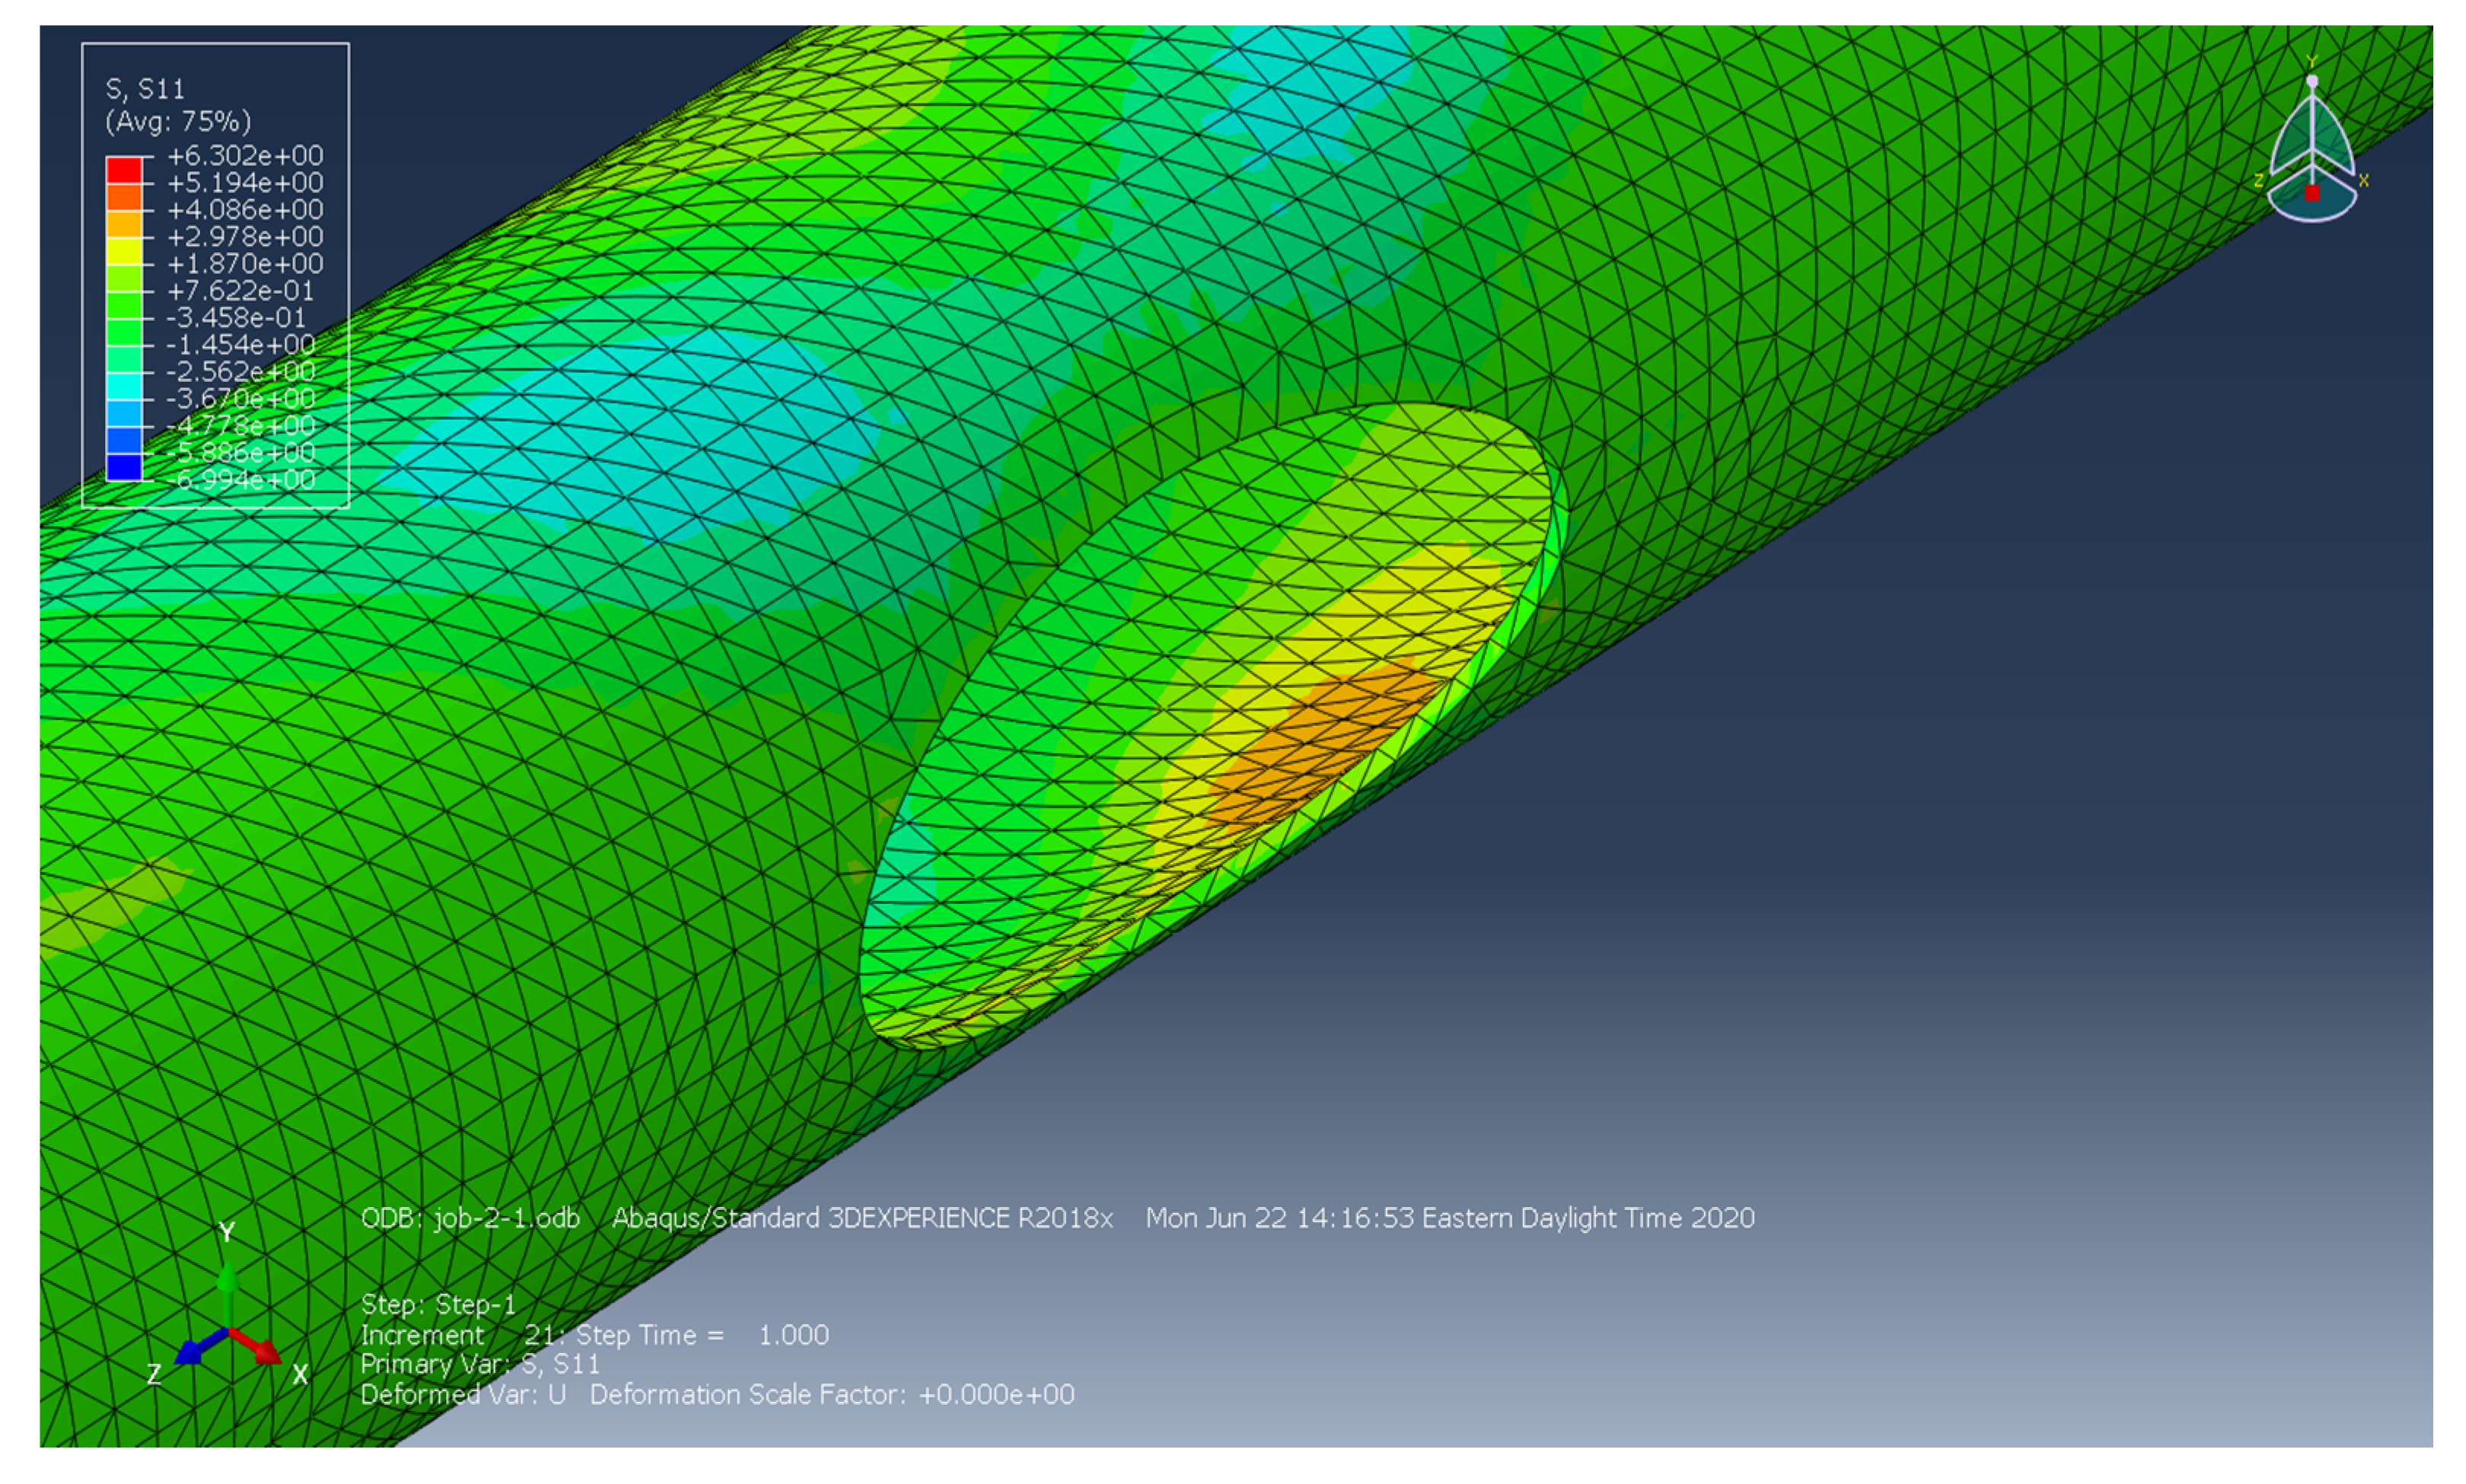
Task: Click the ODB: job-2-1.odb title text
Action: 470,1218
